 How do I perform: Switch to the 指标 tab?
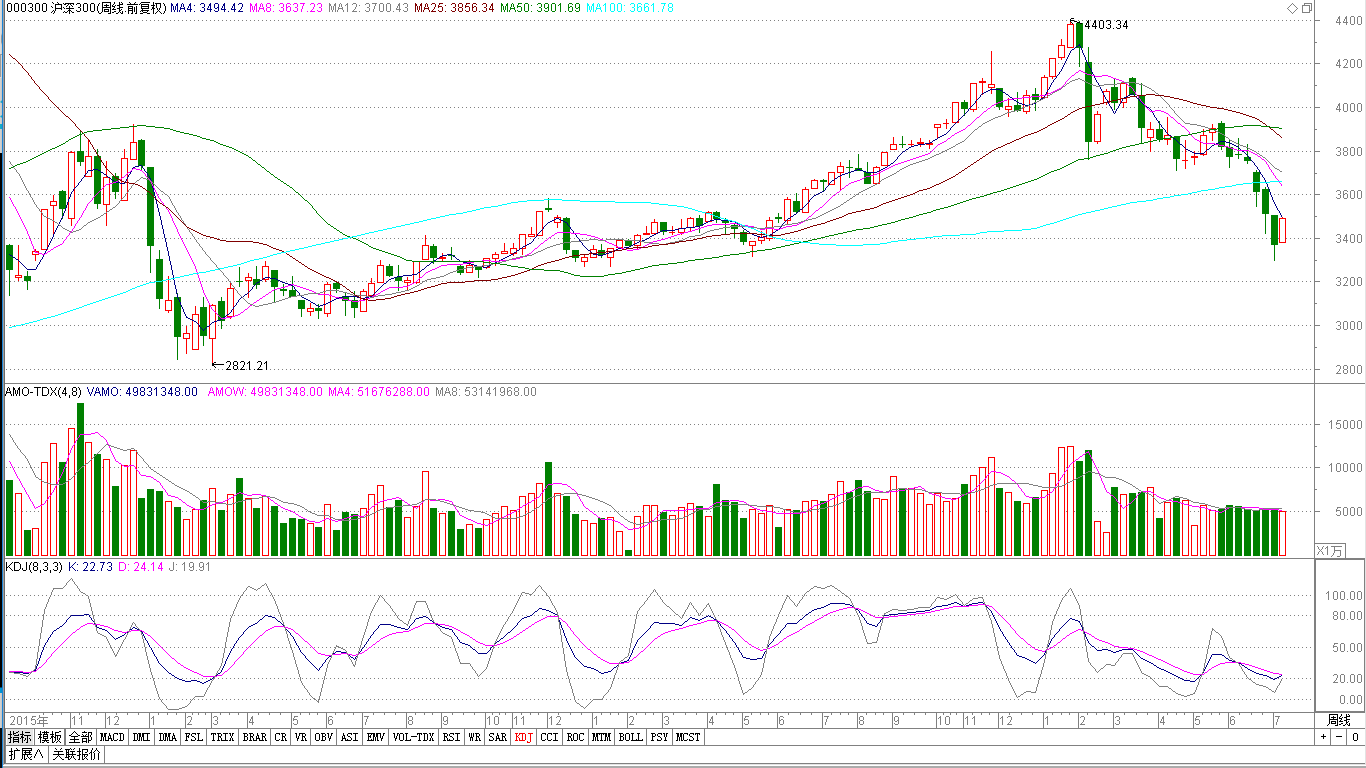coord(20,737)
